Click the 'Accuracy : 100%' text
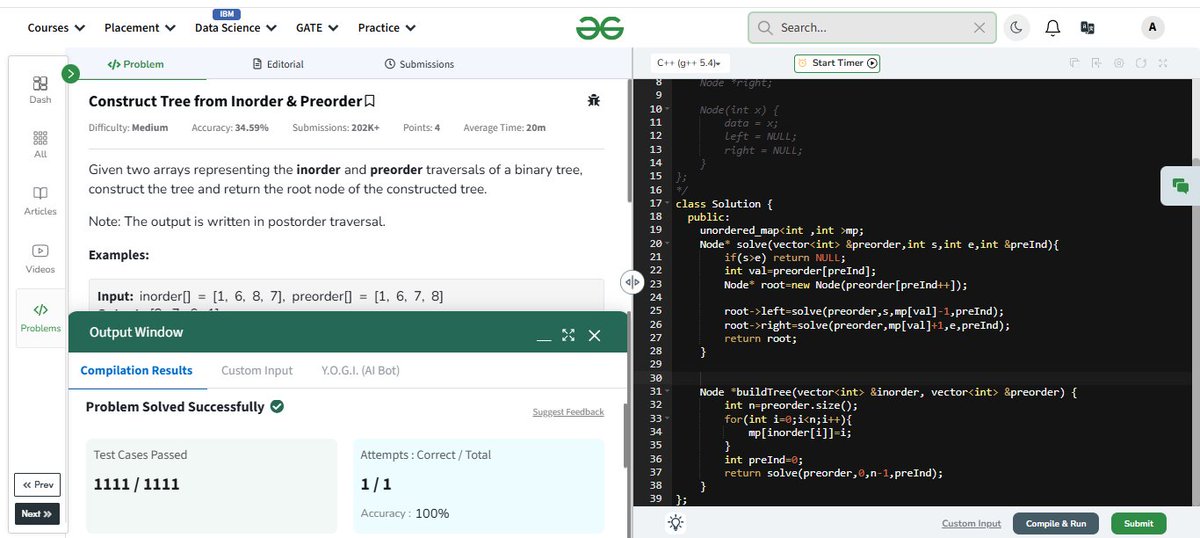This screenshot has width=1200, height=538. (405, 513)
